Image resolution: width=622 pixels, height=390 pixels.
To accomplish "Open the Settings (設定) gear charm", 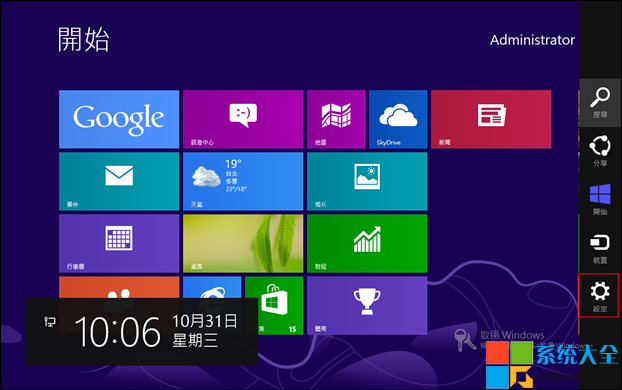I will pos(599,296).
